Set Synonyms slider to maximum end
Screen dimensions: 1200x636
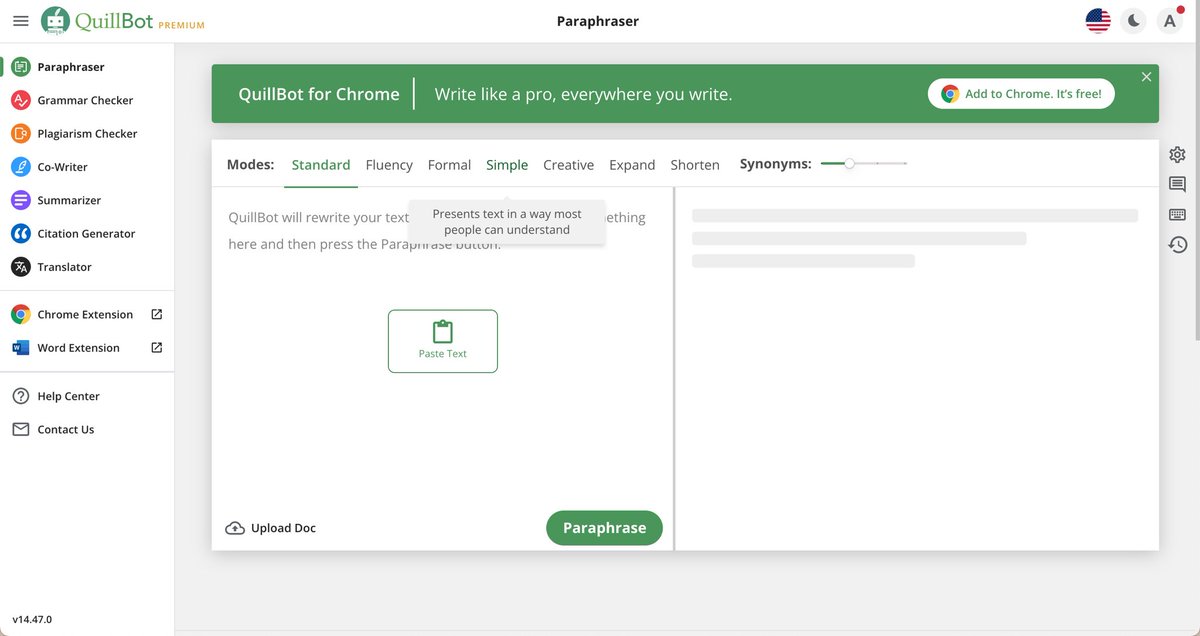coord(906,163)
